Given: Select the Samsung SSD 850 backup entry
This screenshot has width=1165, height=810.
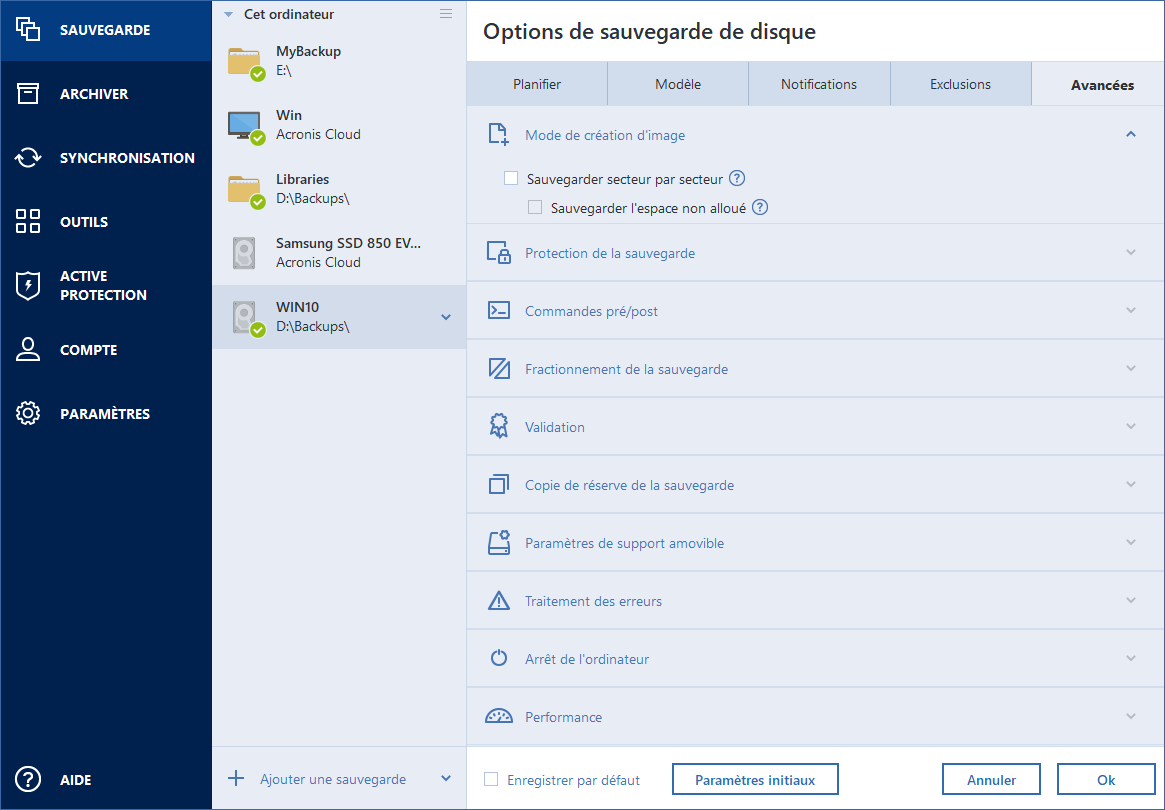Looking at the screenshot, I should [338, 253].
